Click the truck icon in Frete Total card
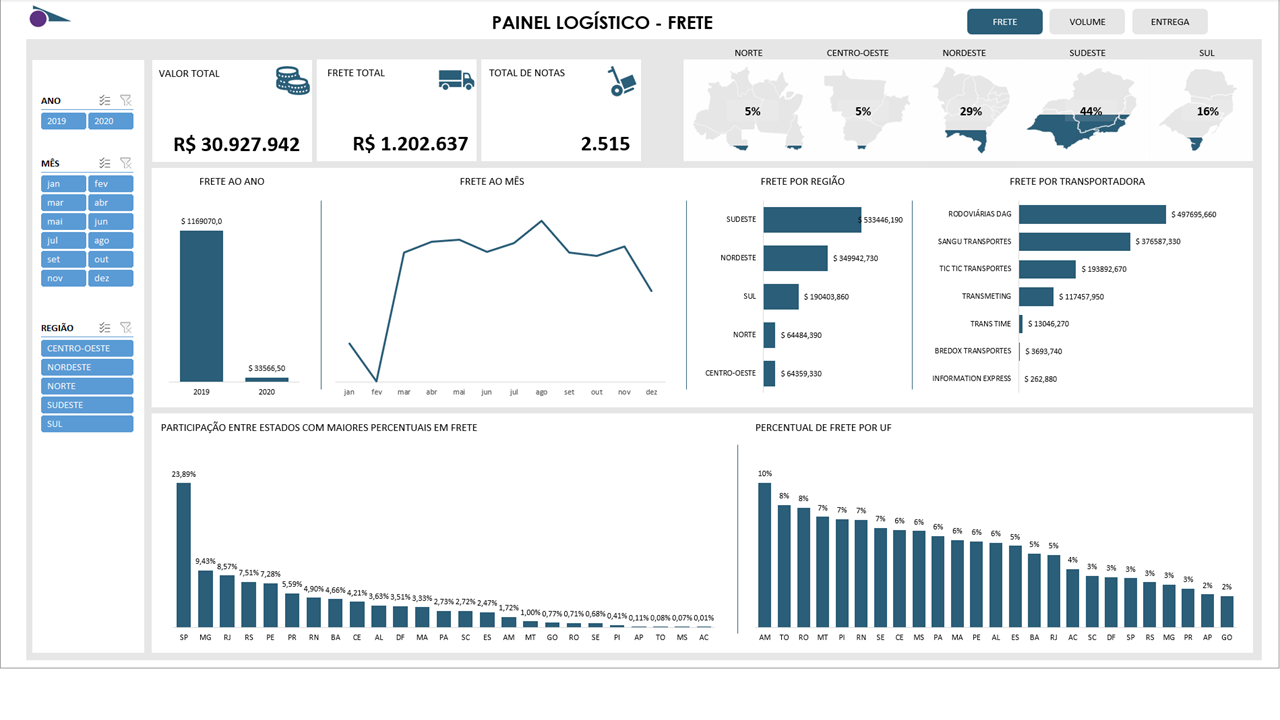1280x720 pixels. tap(456, 80)
